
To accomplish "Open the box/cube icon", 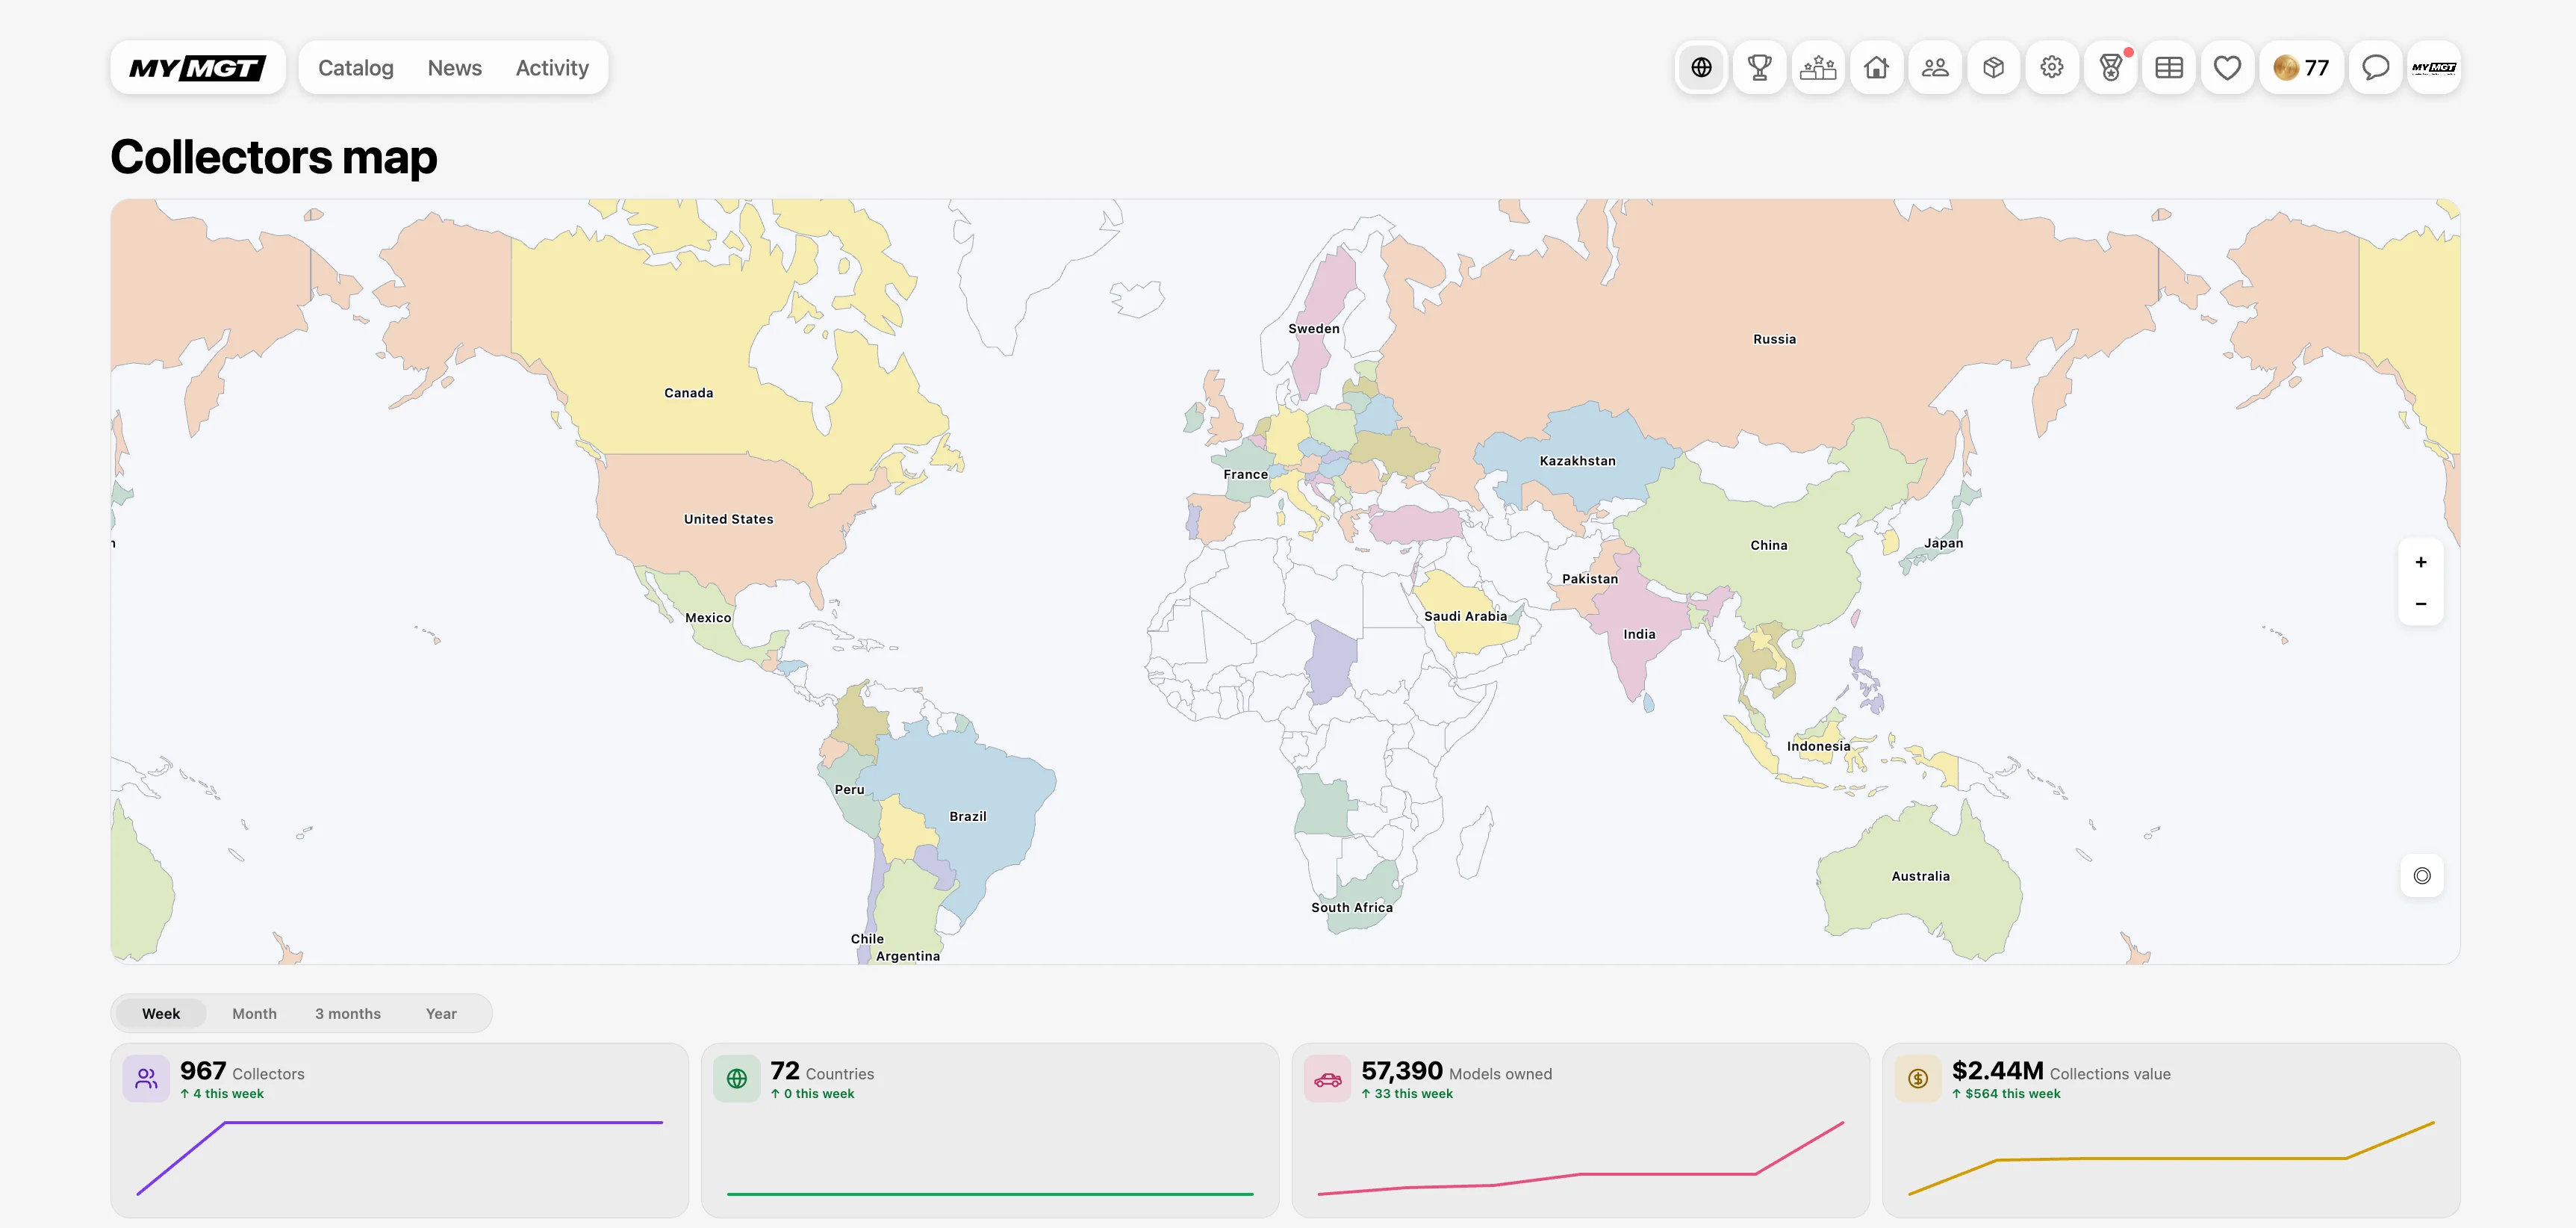I will (x=1994, y=68).
